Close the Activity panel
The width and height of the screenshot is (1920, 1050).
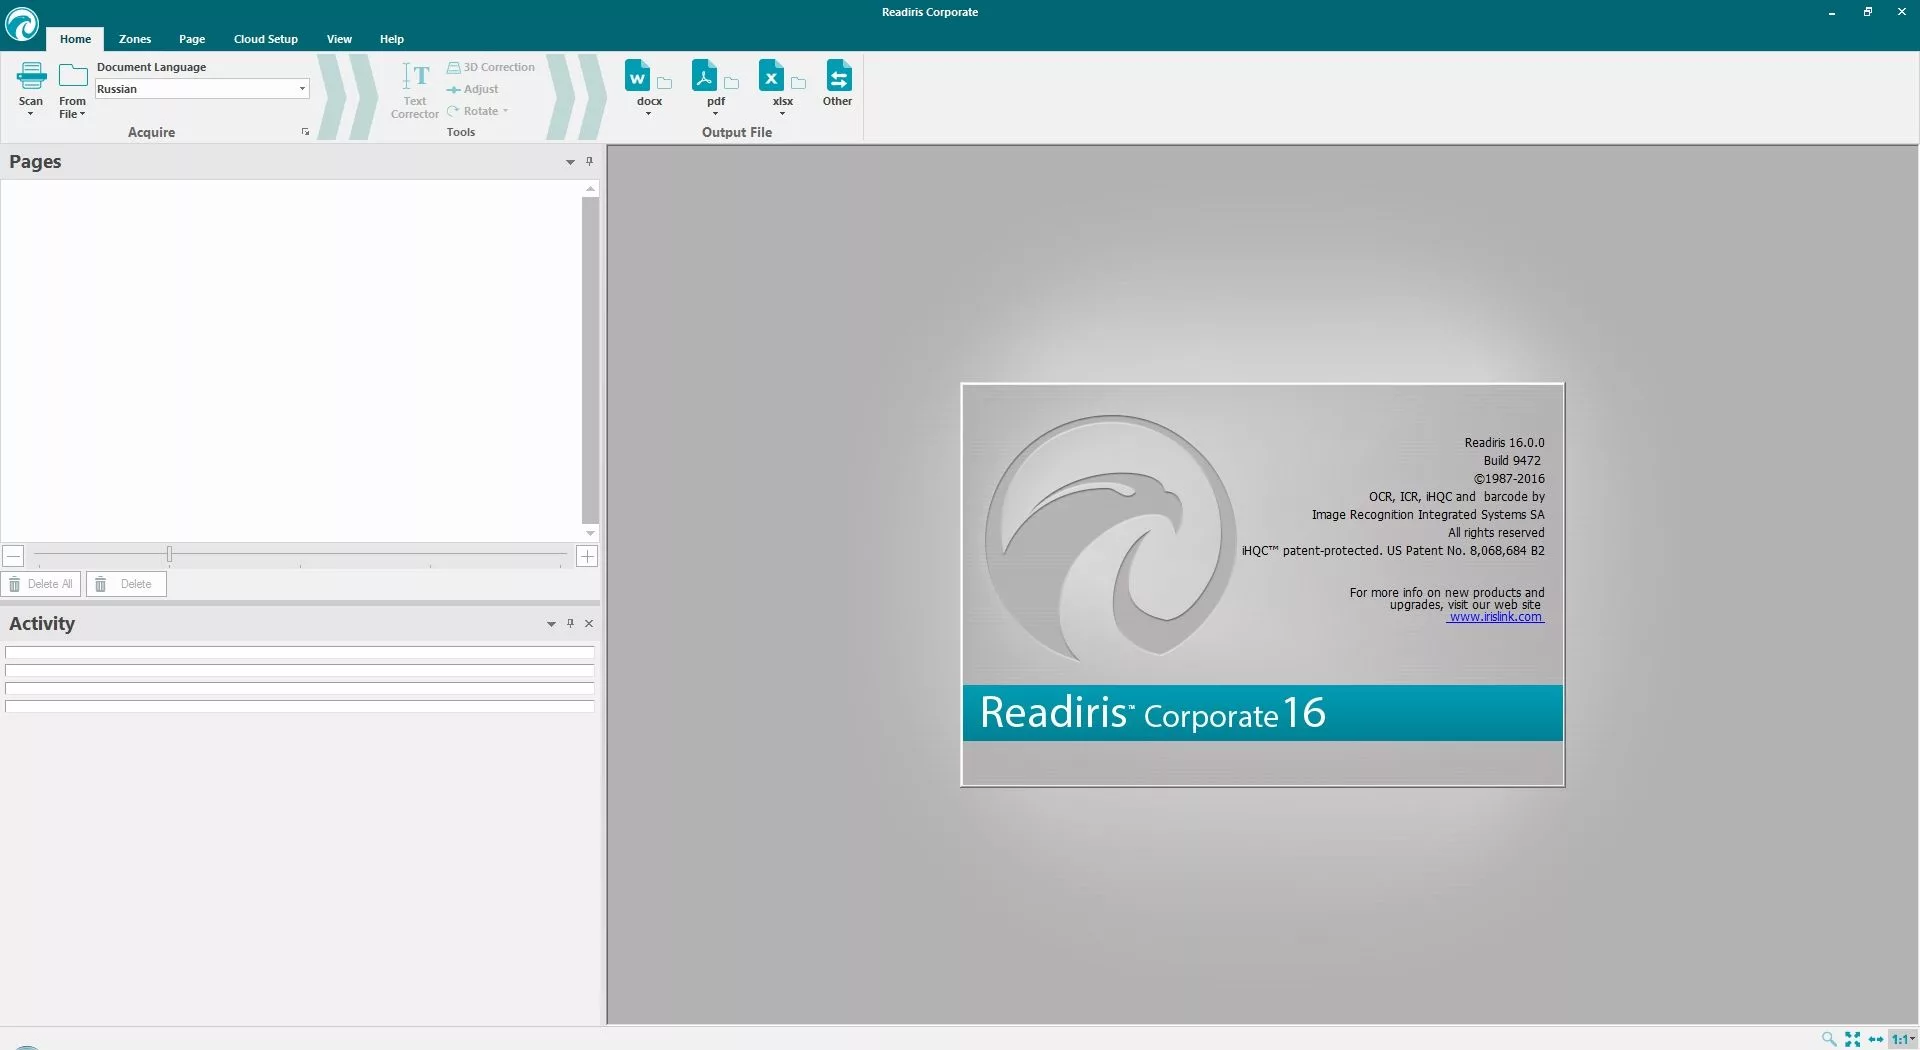(x=589, y=623)
